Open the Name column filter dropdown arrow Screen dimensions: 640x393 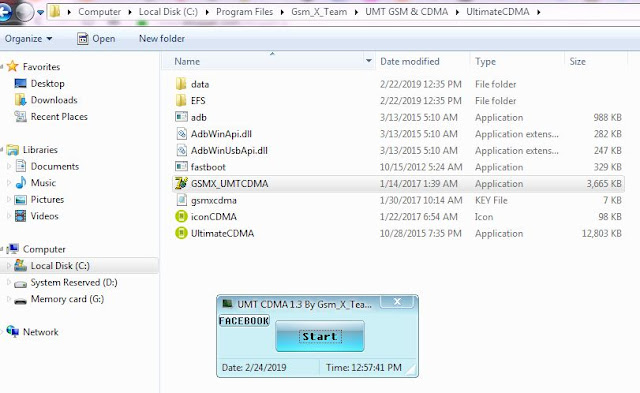click(369, 61)
